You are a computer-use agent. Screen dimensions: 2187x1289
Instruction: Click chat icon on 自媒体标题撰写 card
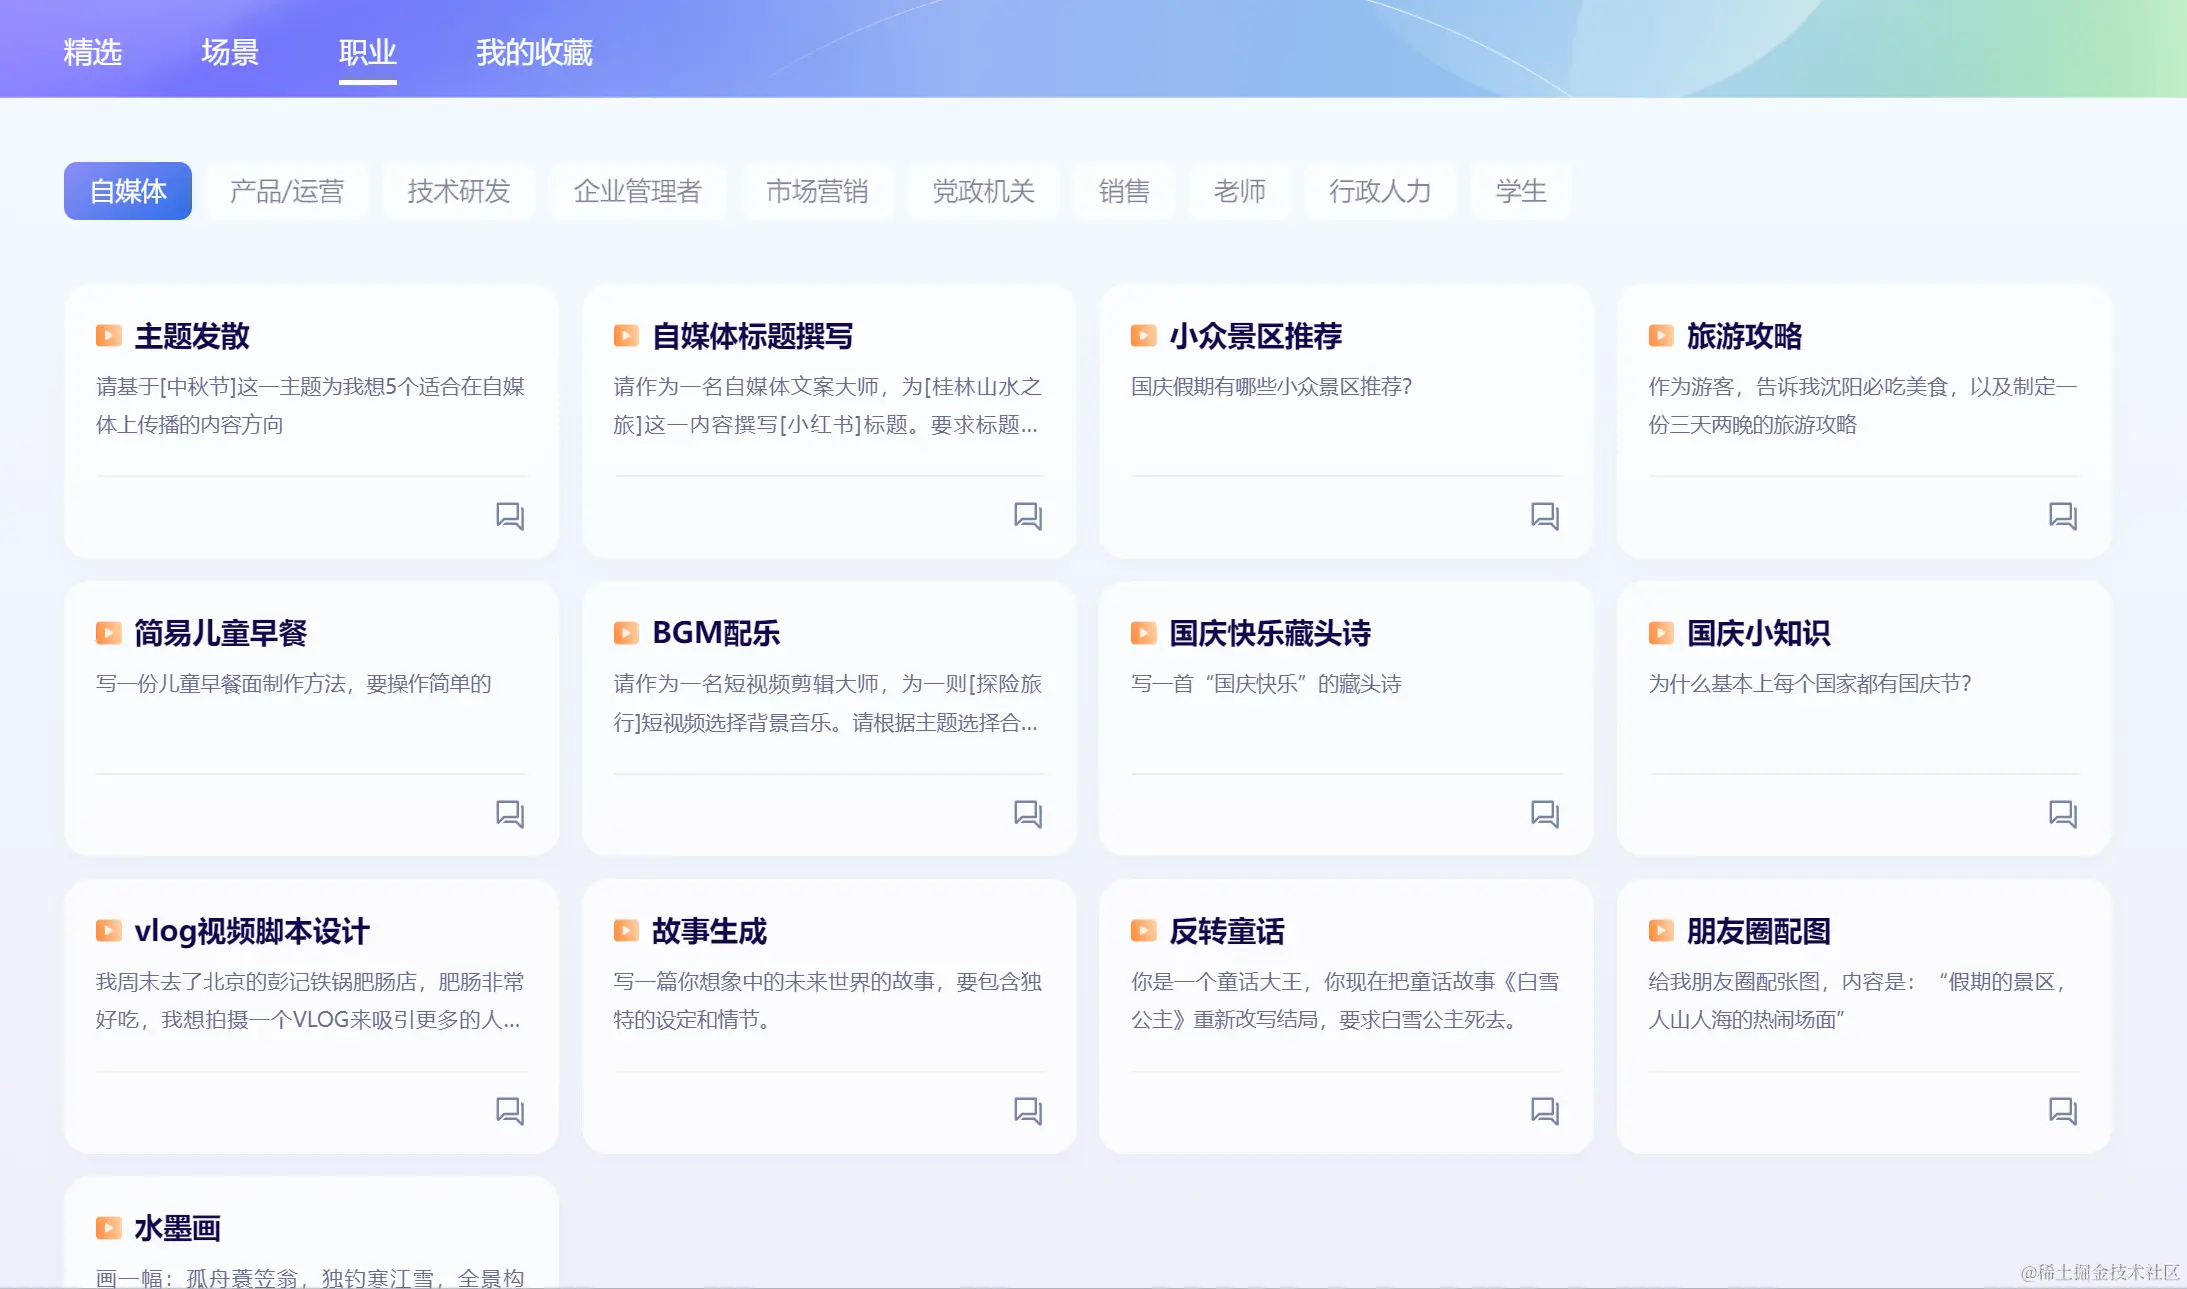(x=1027, y=516)
